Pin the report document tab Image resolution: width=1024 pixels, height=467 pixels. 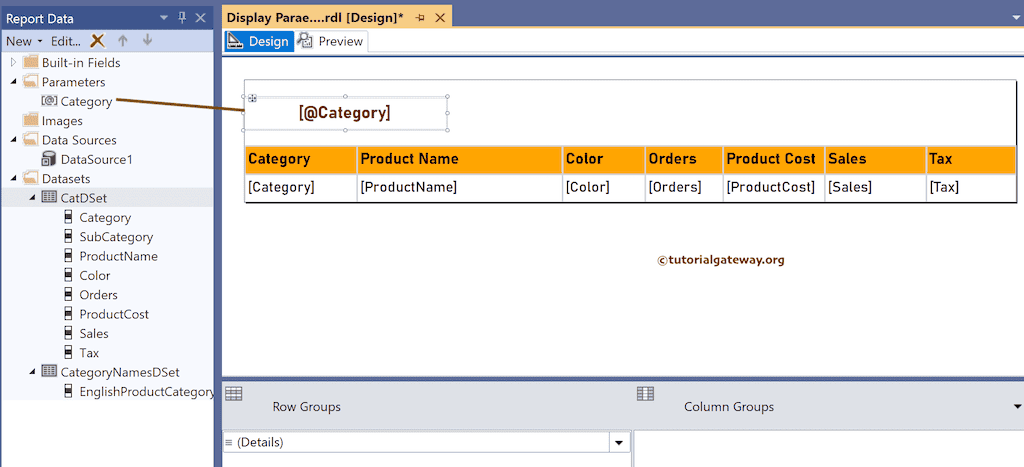[420, 18]
